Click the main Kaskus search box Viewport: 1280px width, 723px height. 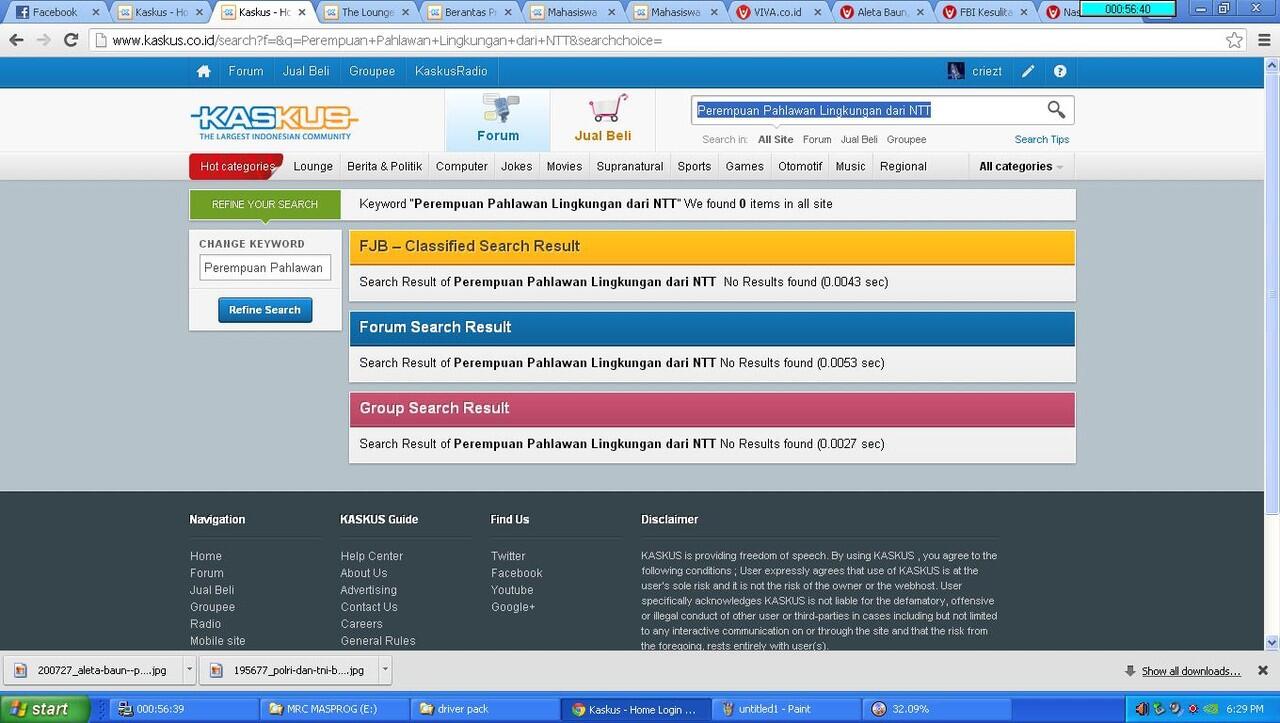pos(868,110)
